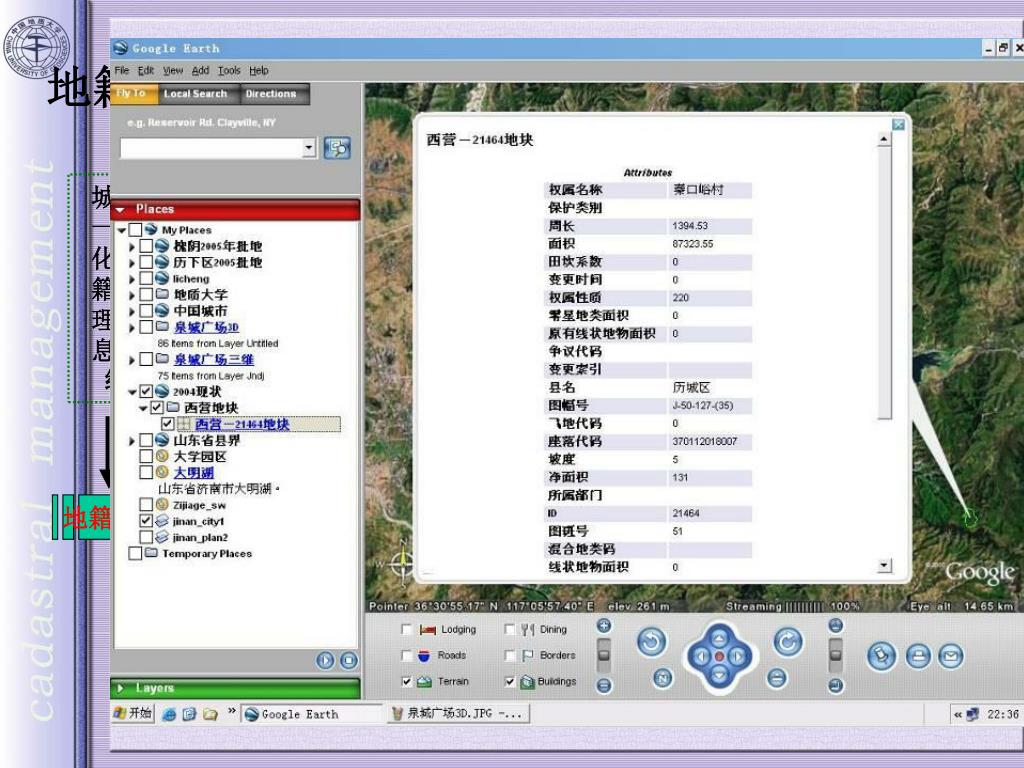Click the balloon scroll down arrow
Image resolution: width=1024 pixels, height=768 pixels.
pos(884,565)
